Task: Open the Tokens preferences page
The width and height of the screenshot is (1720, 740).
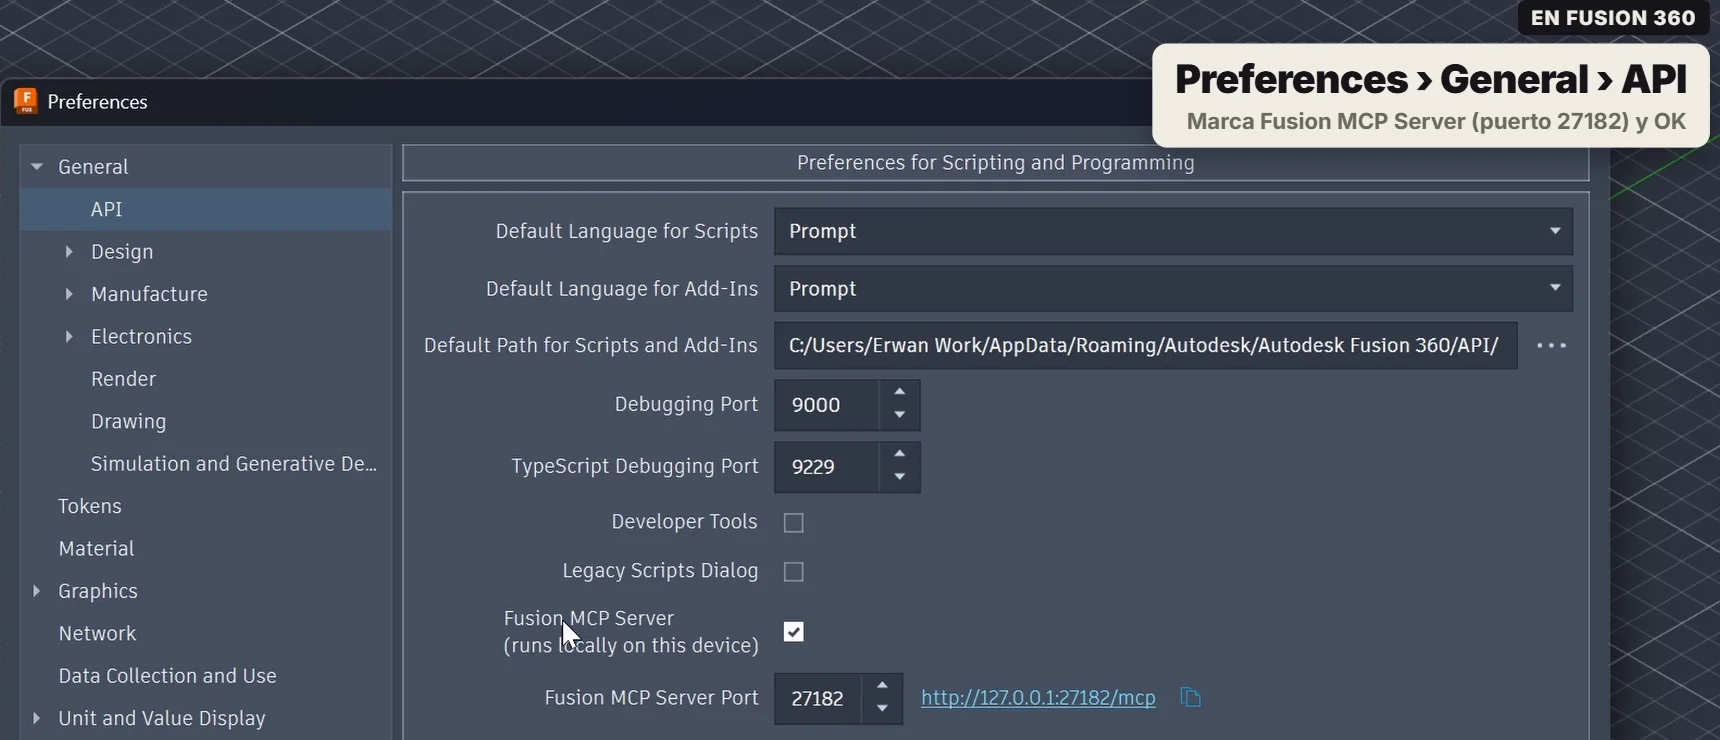Action: tap(90, 506)
